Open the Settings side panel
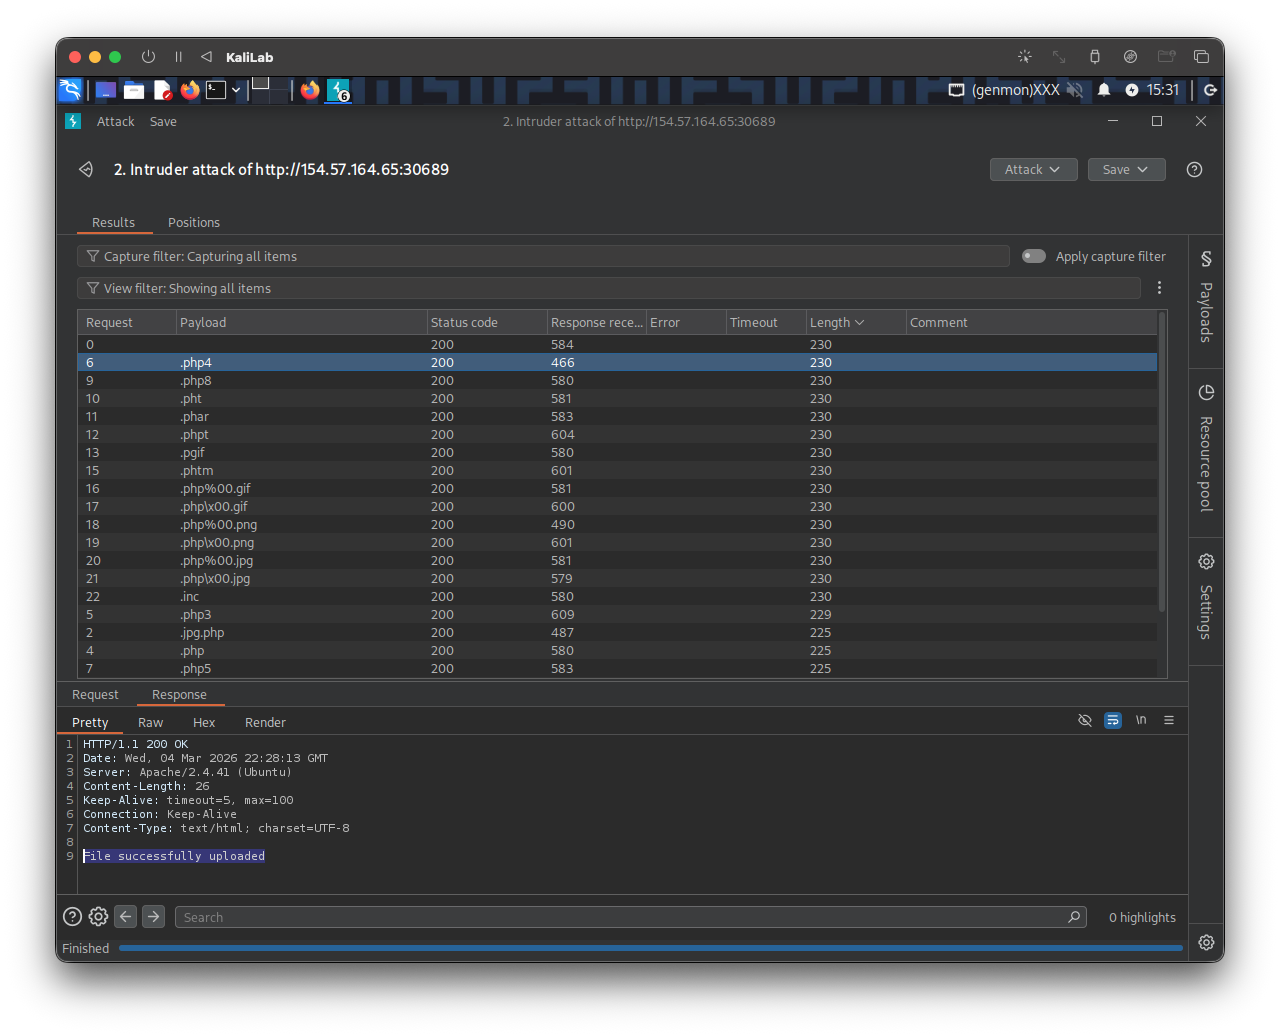This screenshot has width=1280, height=1036. pyautogui.click(x=1206, y=597)
